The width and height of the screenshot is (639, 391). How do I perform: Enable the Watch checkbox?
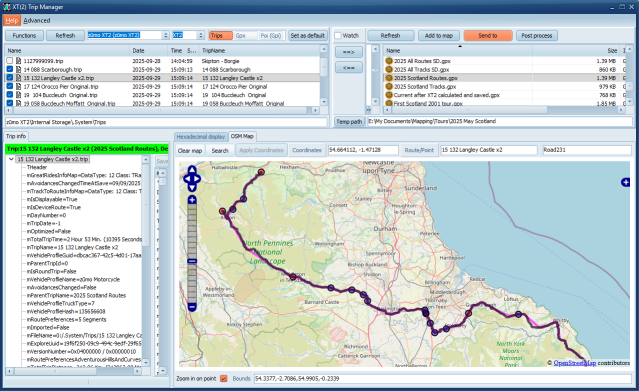(338, 35)
